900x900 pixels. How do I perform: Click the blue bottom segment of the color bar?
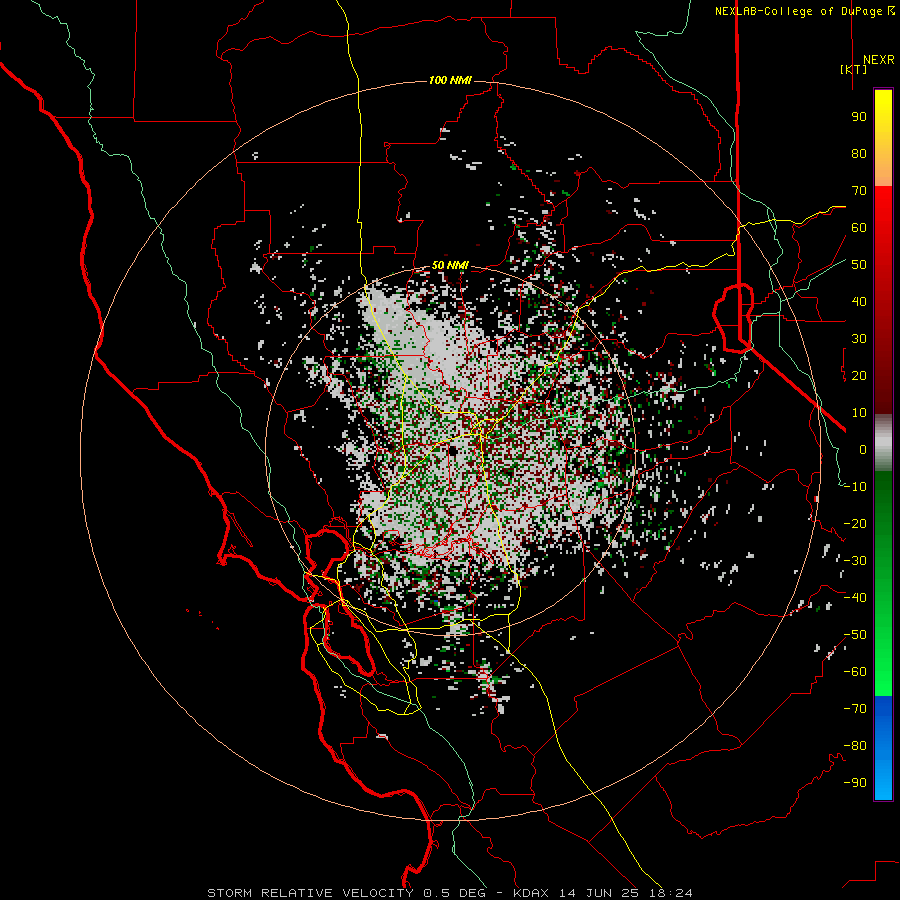tap(883, 747)
